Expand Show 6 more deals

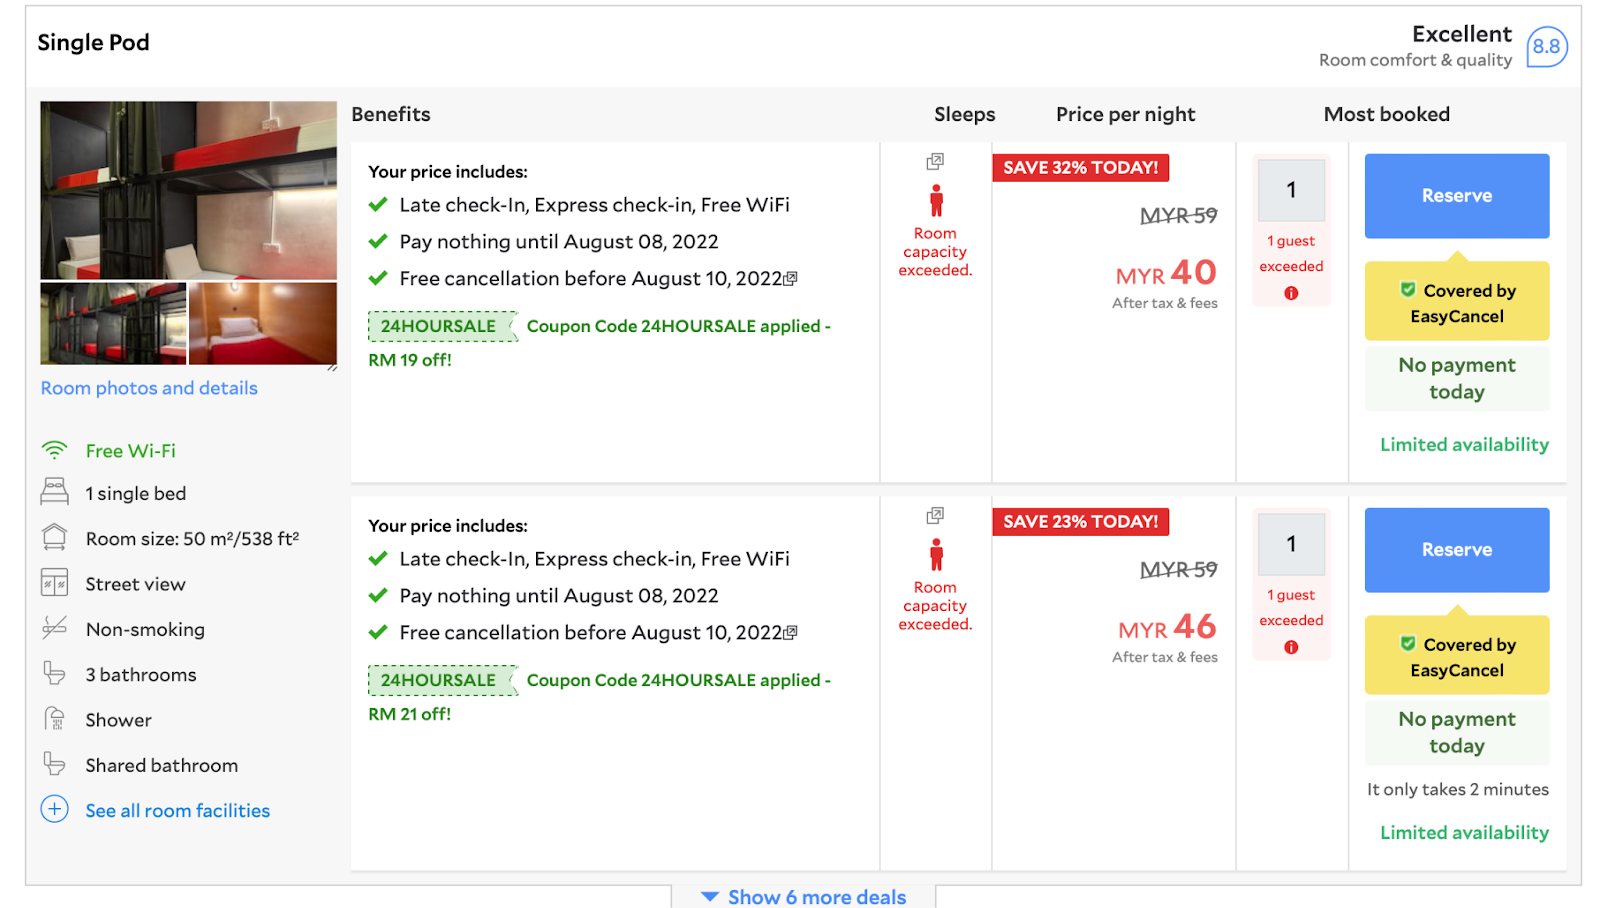pyautogui.click(x=805, y=896)
